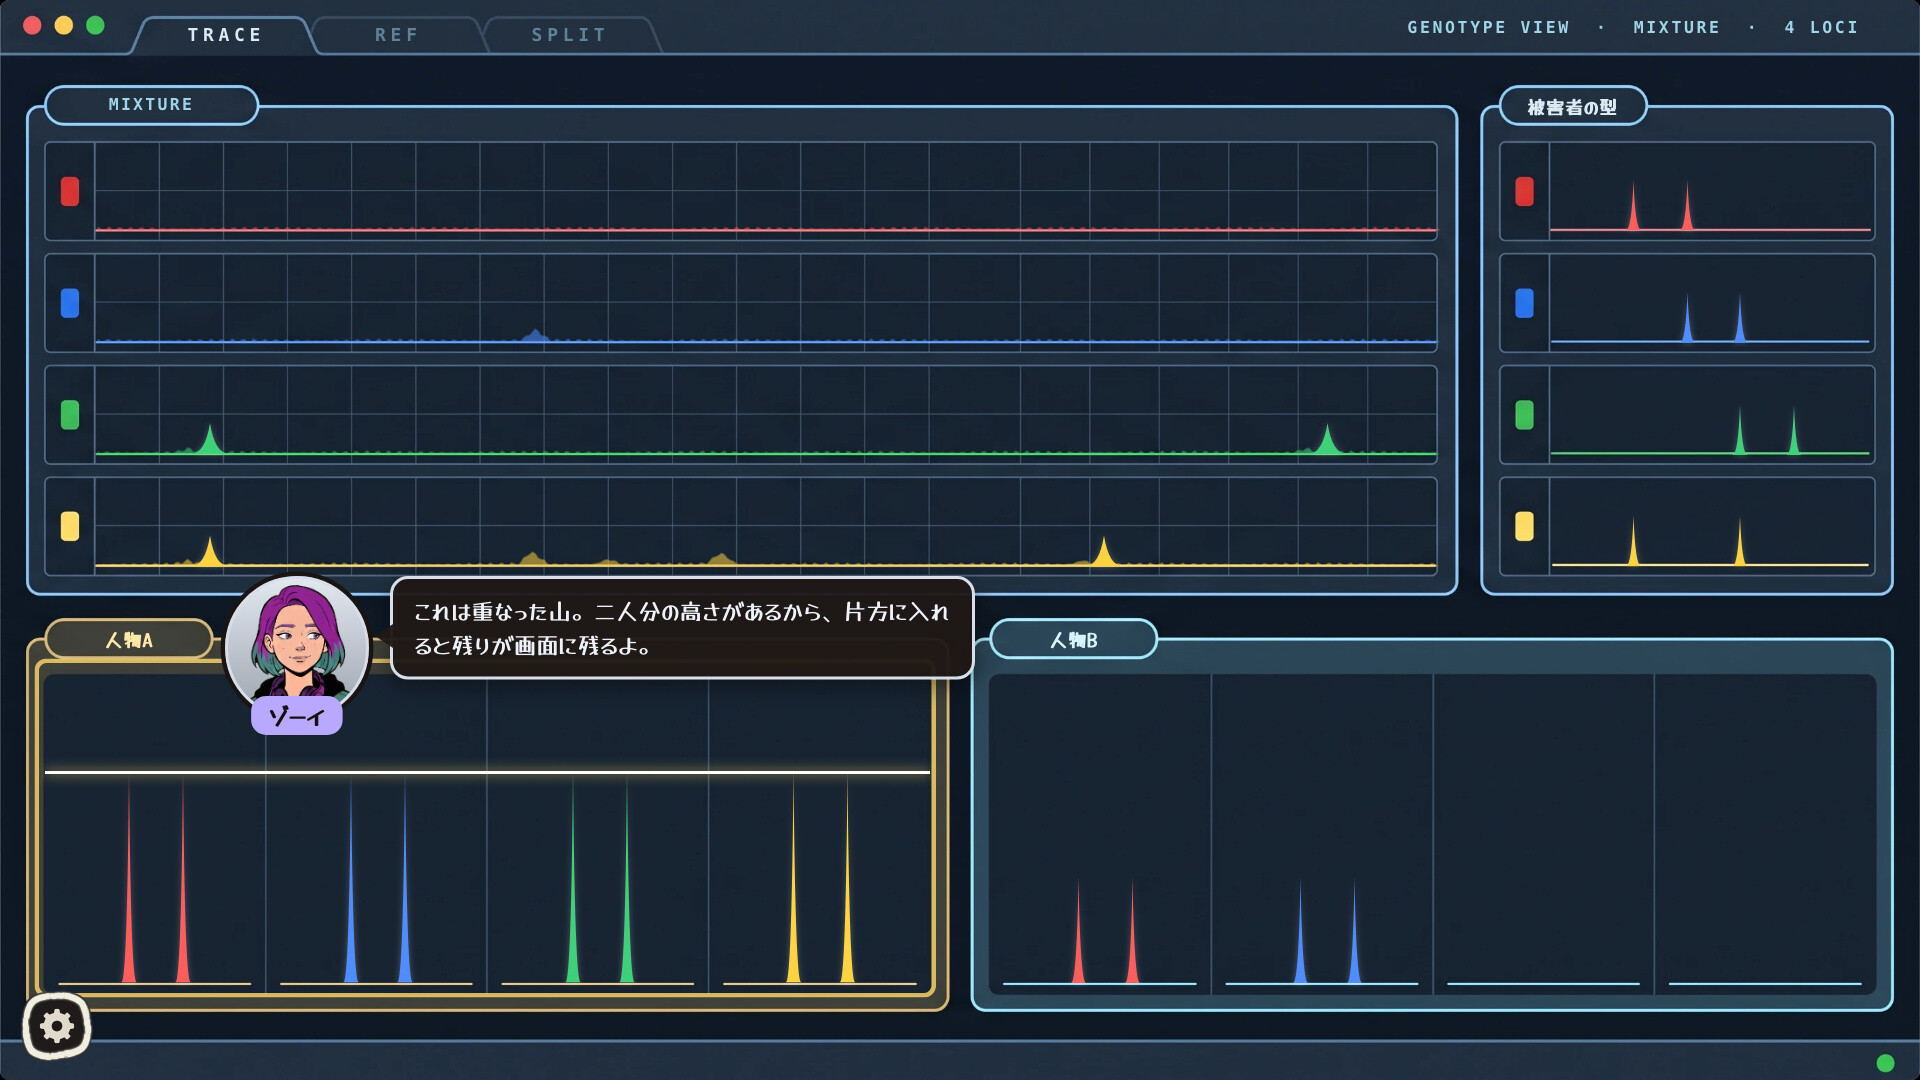Screen dimensions: 1920x1080
Task: Switch to the REF tab
Action: point(397,35)
